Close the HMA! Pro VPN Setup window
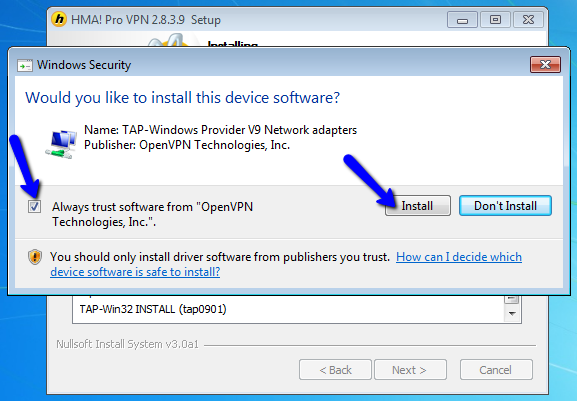Image resolution: width=577 pixels, height=401 pixels. pyautogui.click(x=528, y=20)
